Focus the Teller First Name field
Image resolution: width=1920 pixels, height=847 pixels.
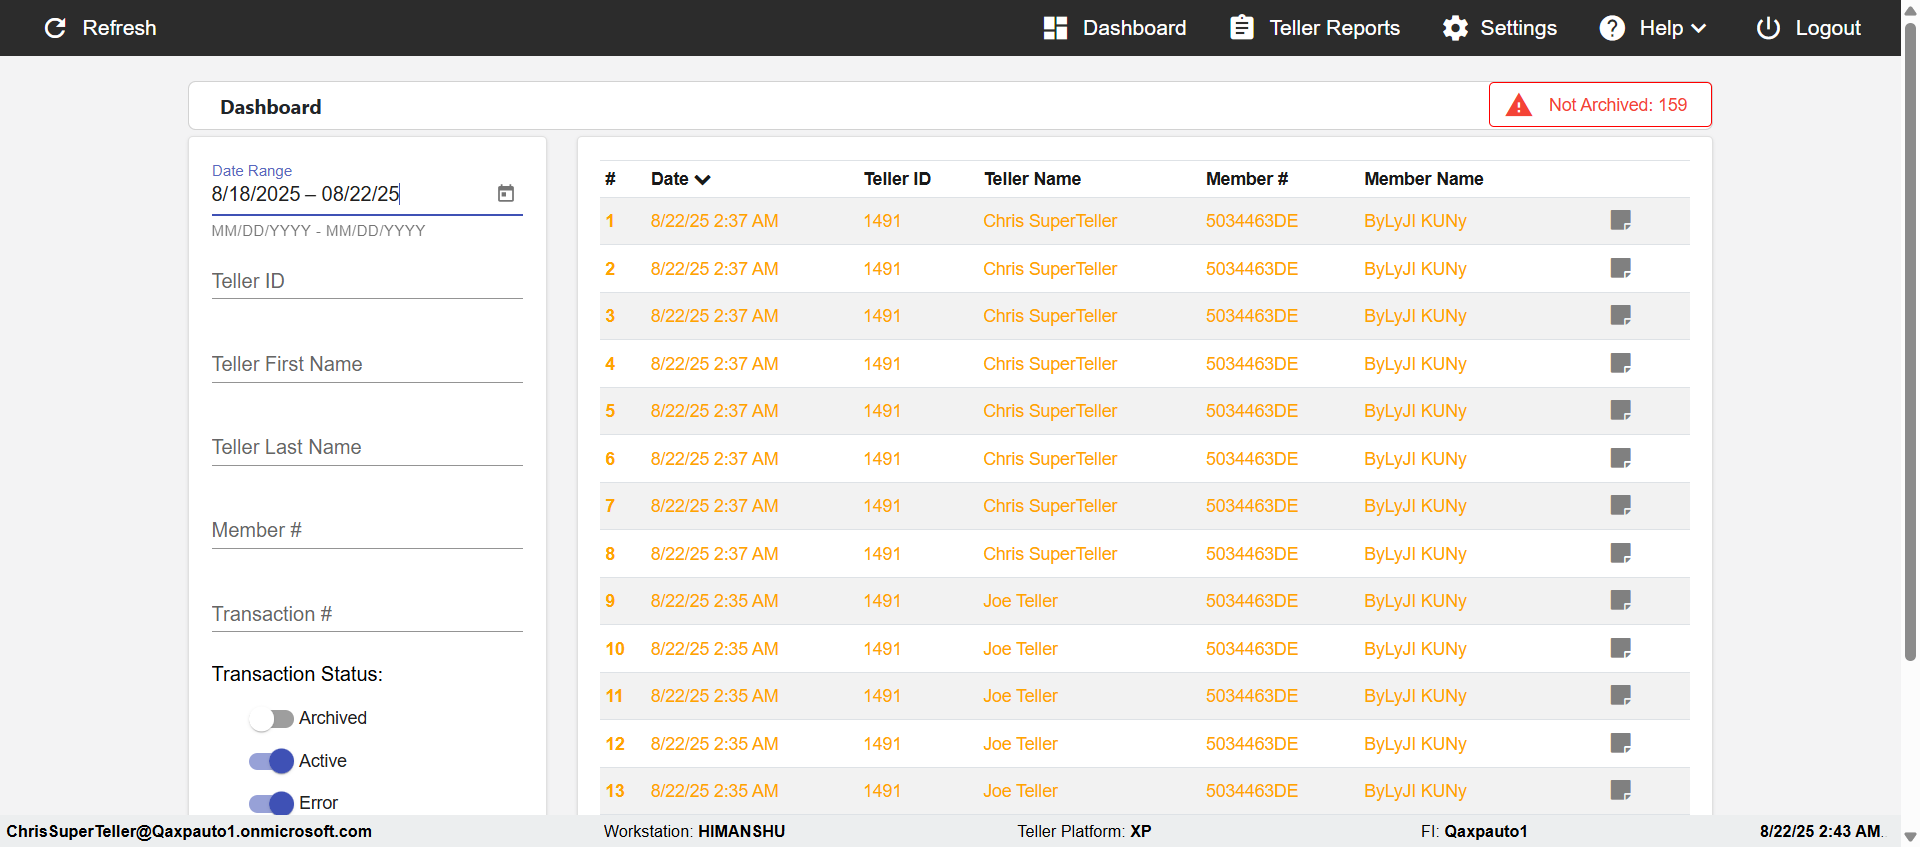click(x=367, y=365)
